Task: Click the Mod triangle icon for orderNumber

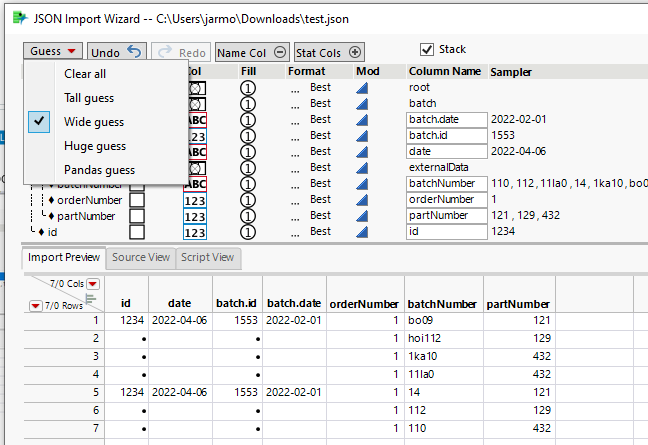Action: tap(362, 200)
